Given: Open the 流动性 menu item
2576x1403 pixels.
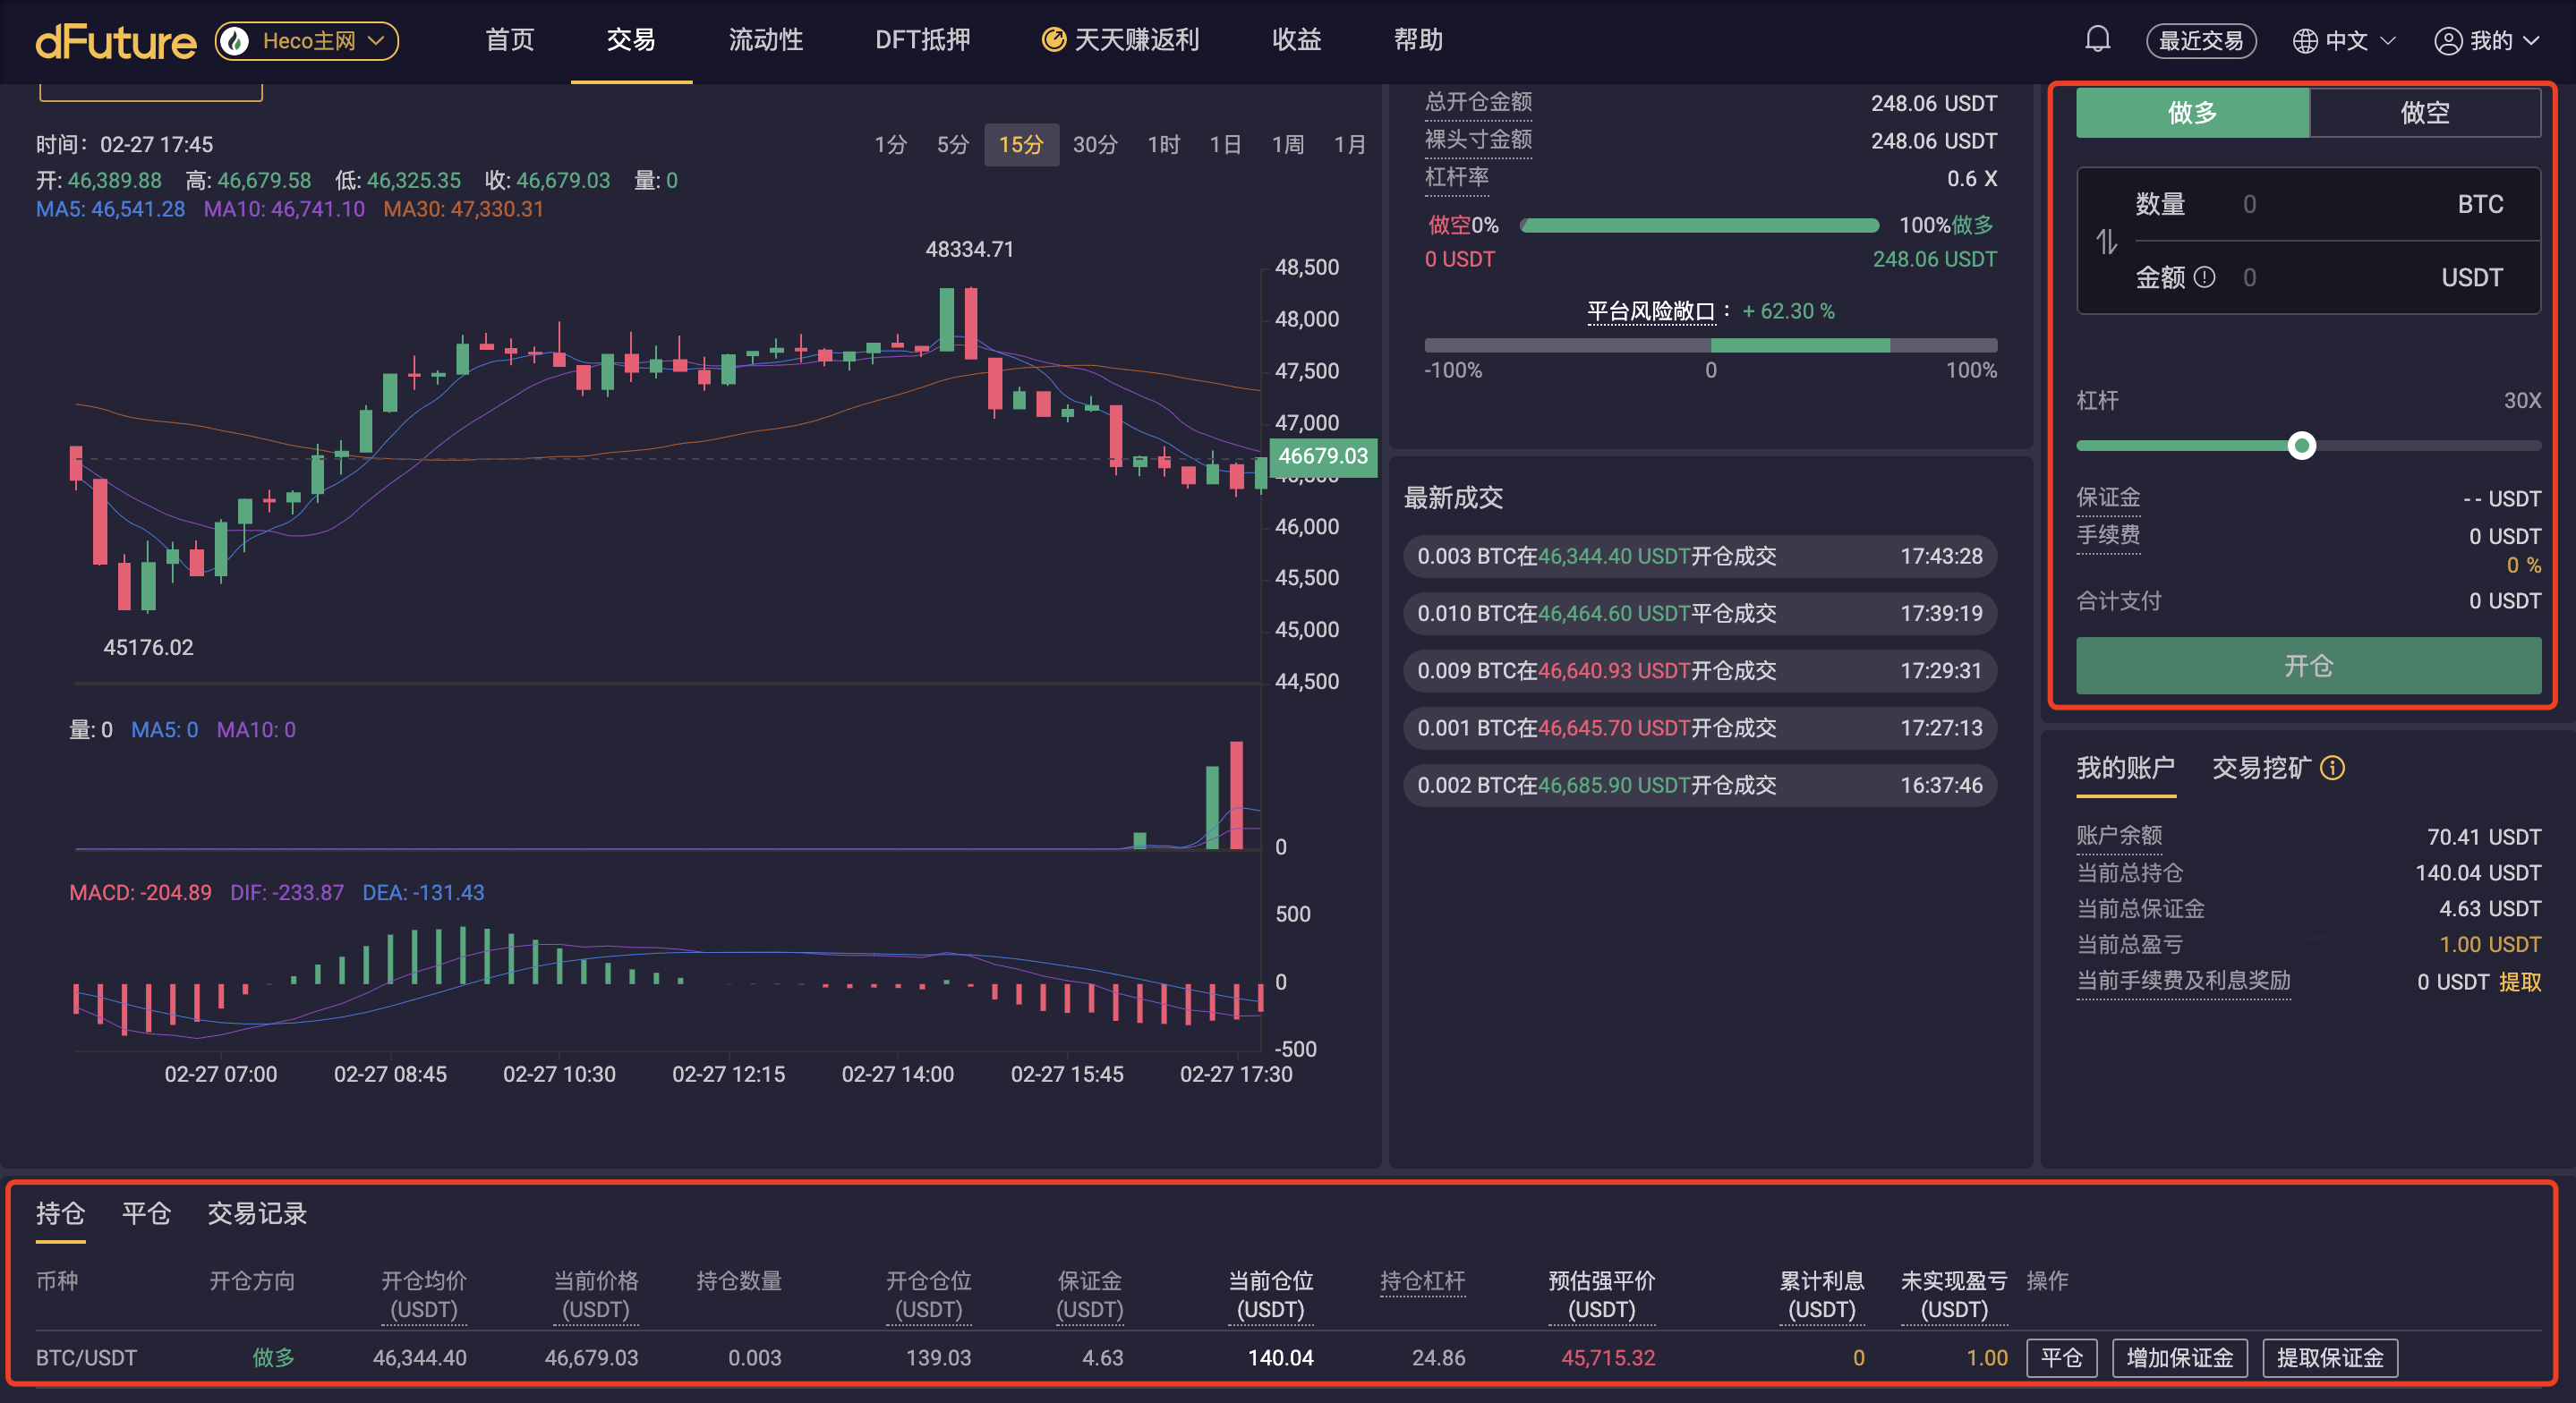Looking at the screenshot, I should coord(765,40).
